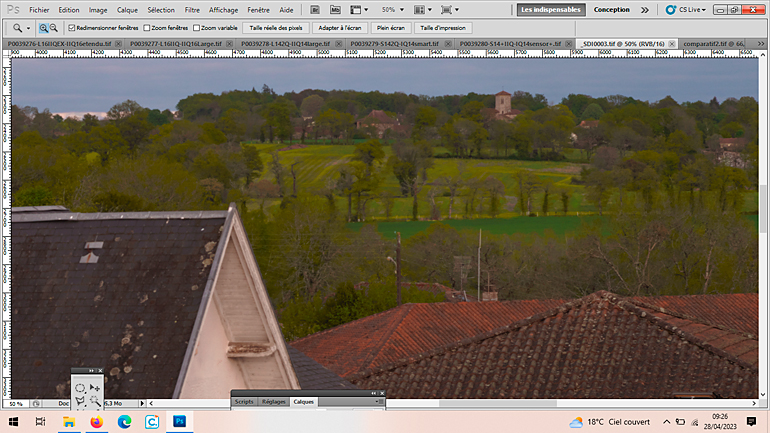Close the P0039276-L16IIQEX-IIQ16etendu.tif tab
Screen dimensions: 770x433
(x=118, y=44)
